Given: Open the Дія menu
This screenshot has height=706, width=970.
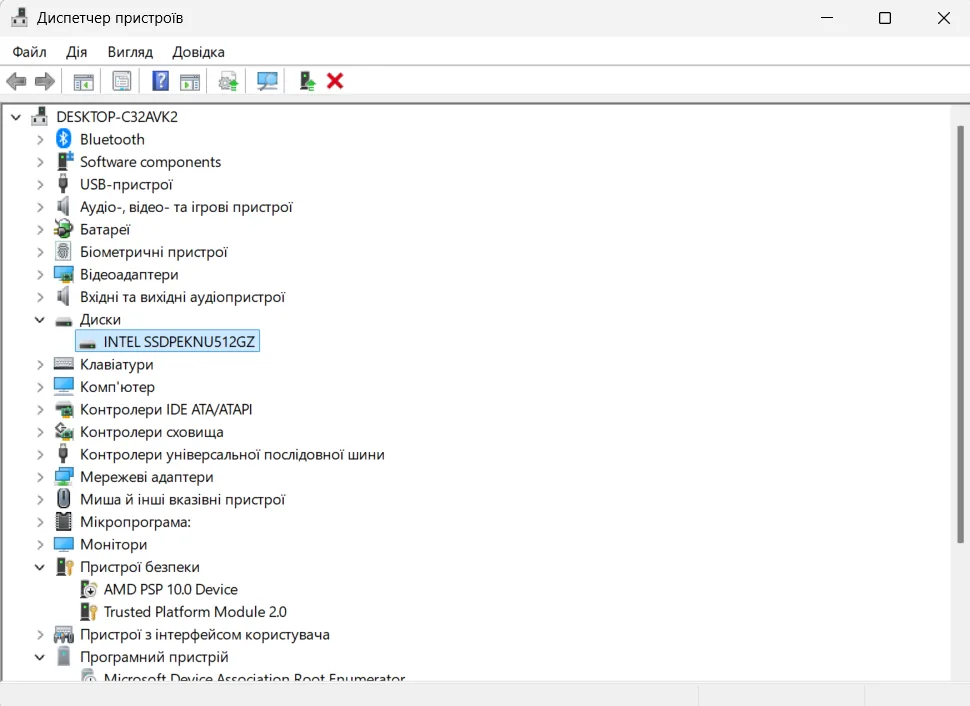Looking at the screenshot, I should [77, 52].
